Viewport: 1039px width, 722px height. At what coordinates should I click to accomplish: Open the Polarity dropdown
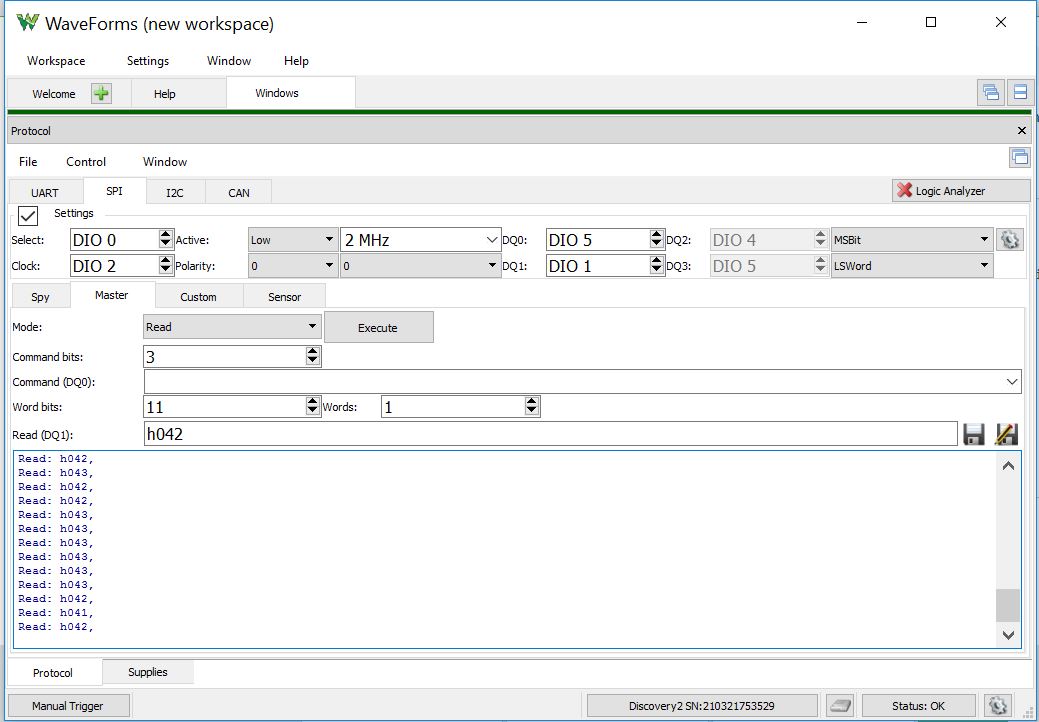(292, 266)
